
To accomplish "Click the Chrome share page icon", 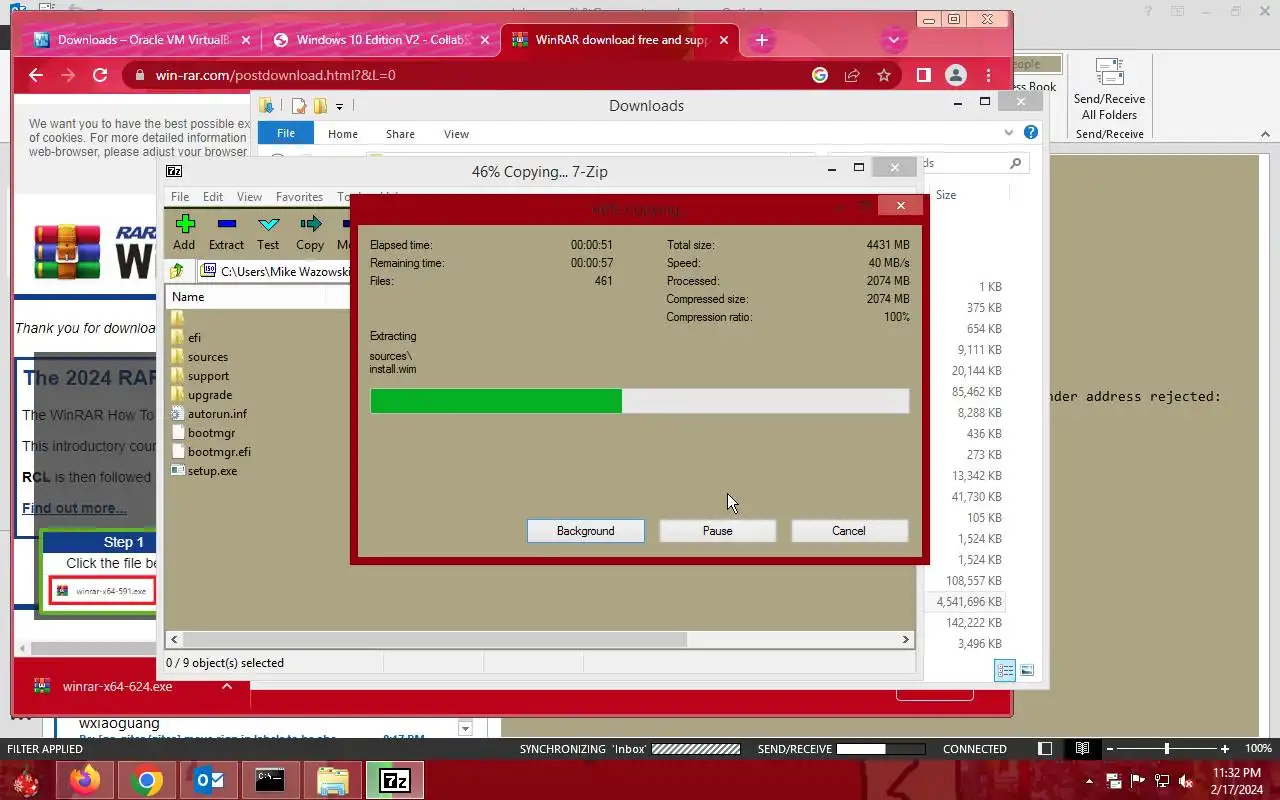I will click(x=852, y=75).
